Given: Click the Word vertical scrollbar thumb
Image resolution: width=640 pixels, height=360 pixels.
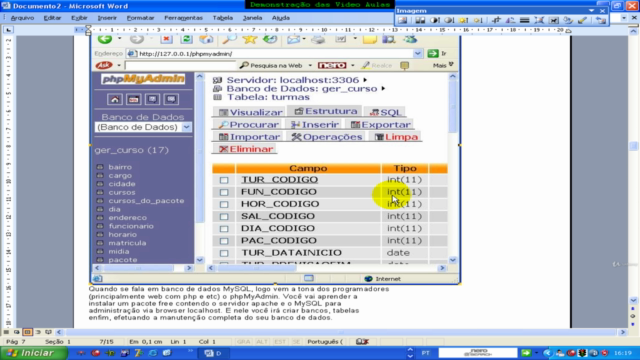Looking at the screenshot, I should click(633, 146).
